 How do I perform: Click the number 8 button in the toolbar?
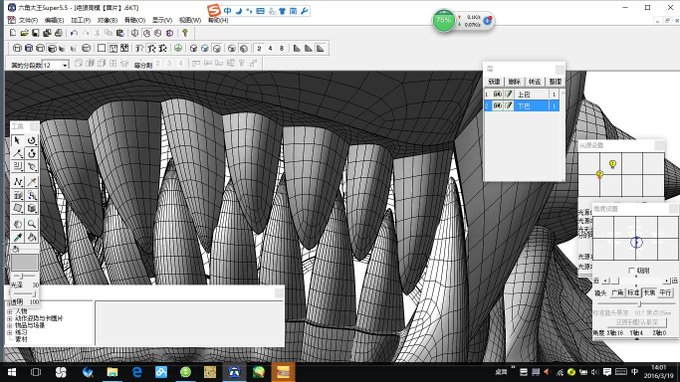point(281,48)
